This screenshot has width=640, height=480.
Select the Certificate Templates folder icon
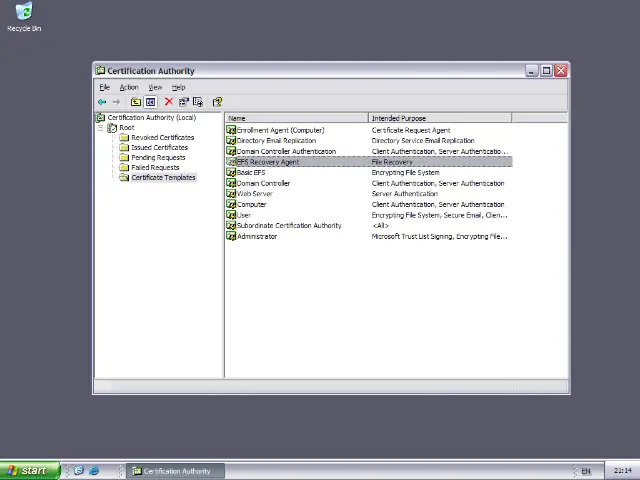pyautogui.click(x=124, y=178)
